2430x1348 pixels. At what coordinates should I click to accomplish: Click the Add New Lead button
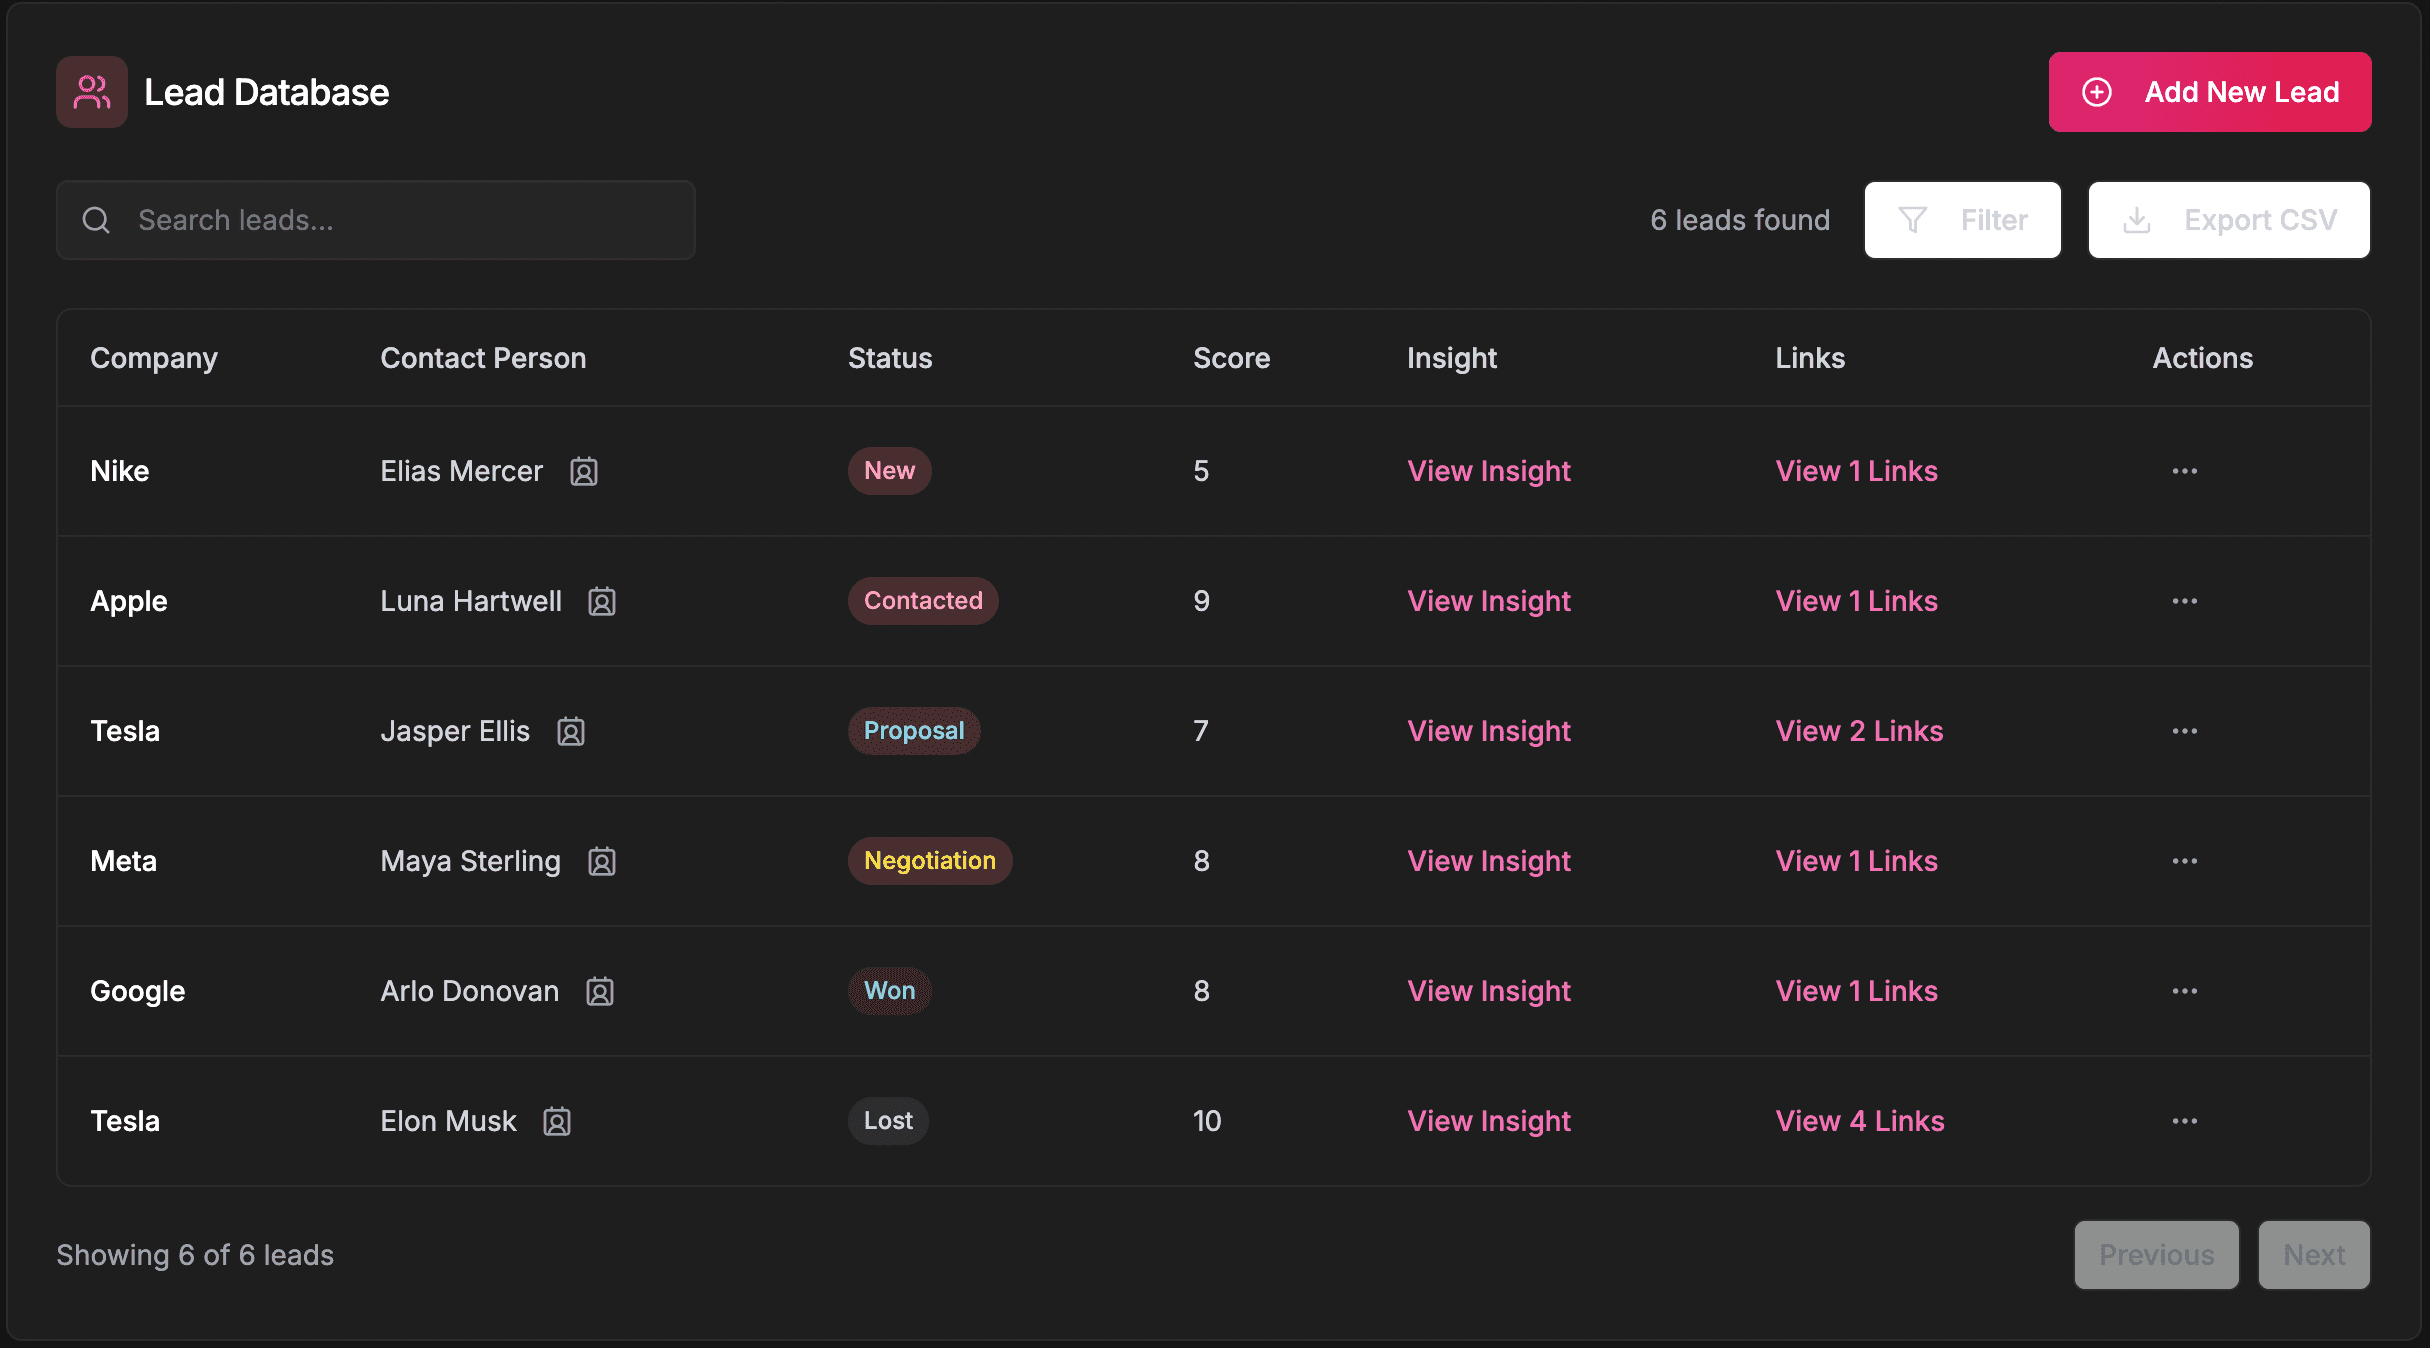tap(2210, 92)
